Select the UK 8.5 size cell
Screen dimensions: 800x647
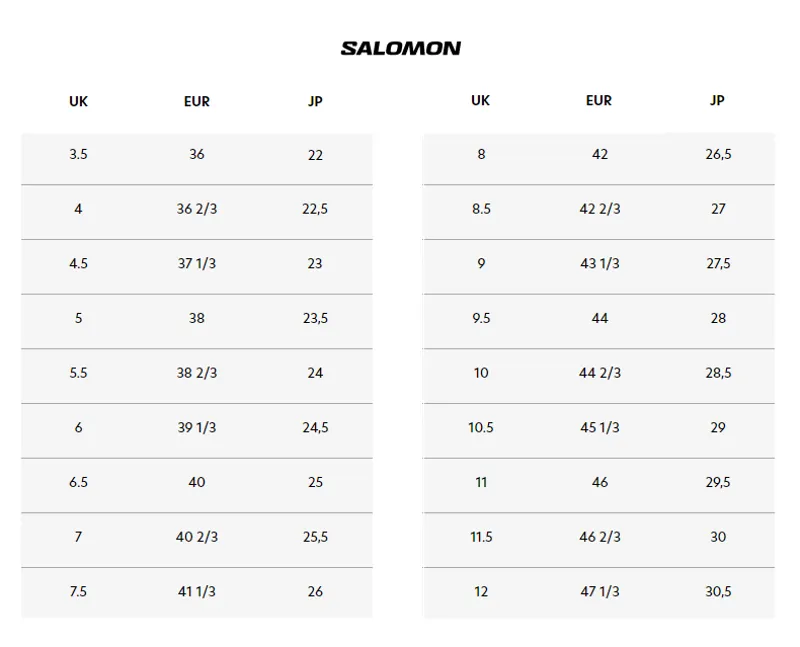pos(481,209)
